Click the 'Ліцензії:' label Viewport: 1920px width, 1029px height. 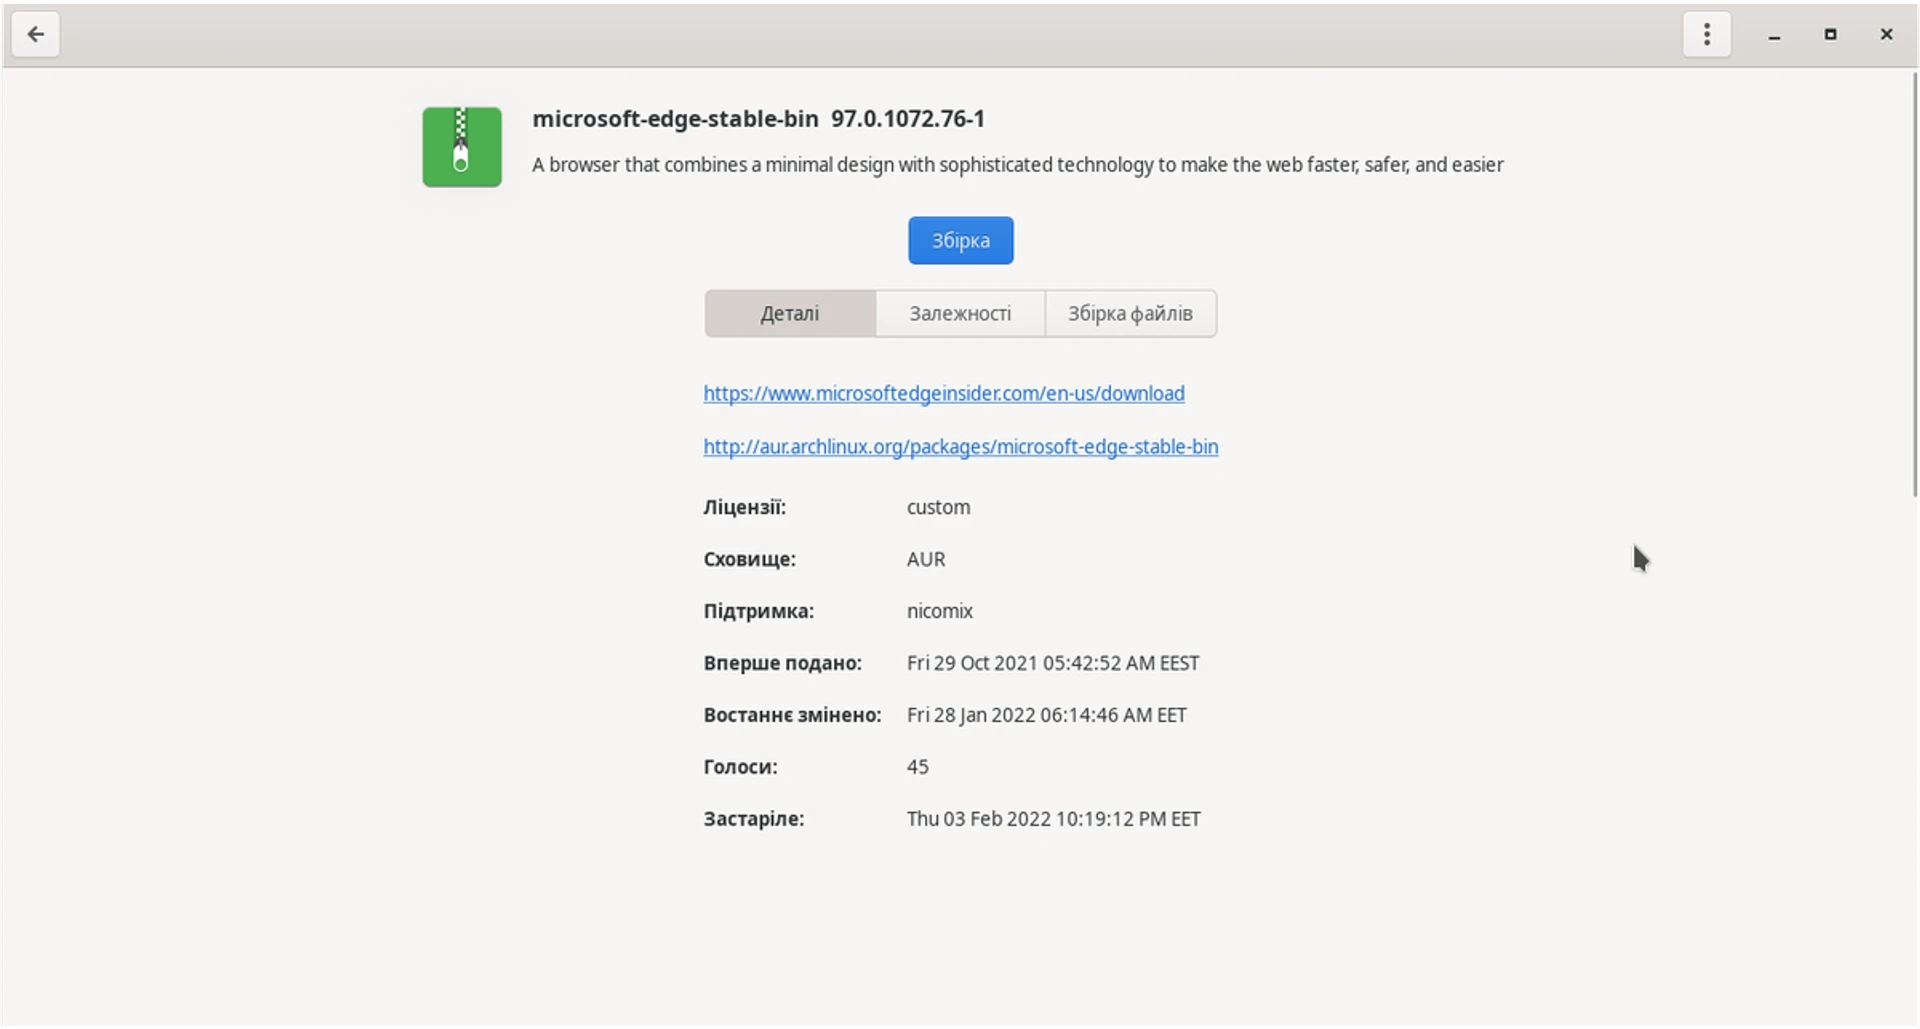coord(745,507)
